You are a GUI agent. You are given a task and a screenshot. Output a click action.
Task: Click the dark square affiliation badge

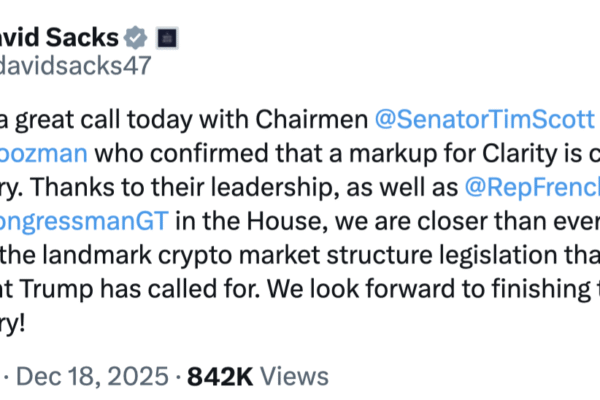click(168, 39)
